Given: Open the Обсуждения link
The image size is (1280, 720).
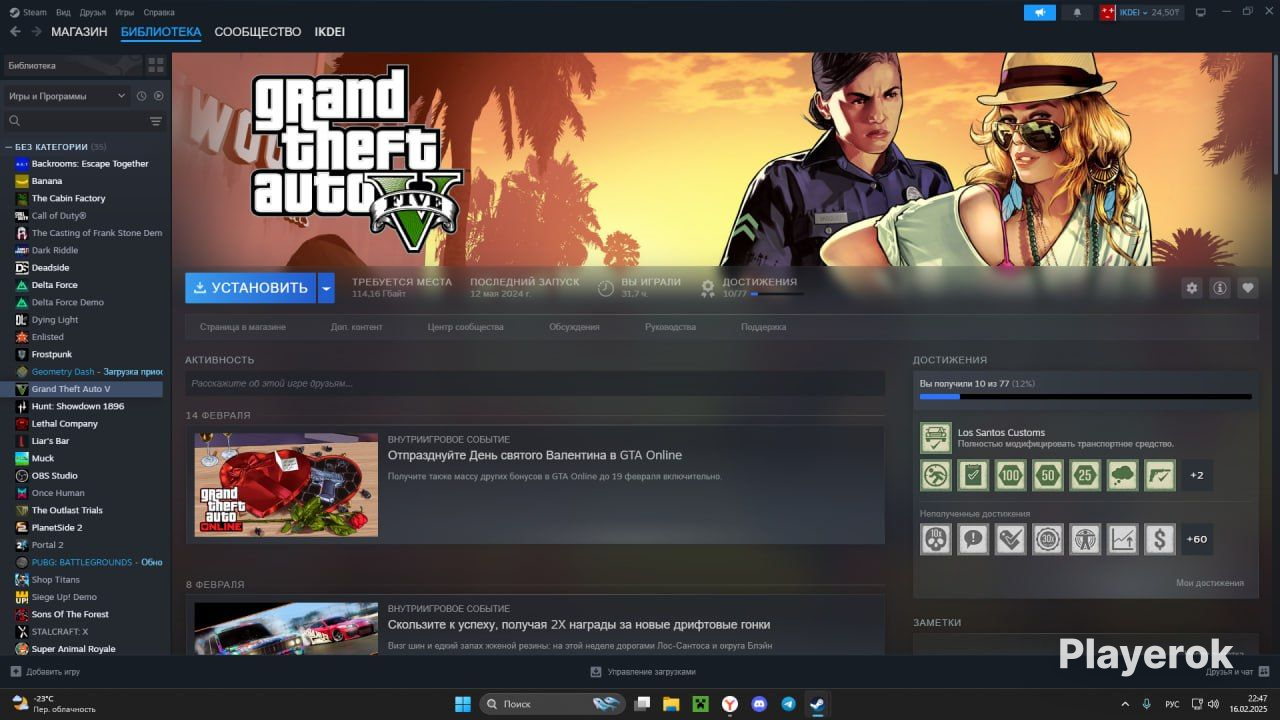Looking at the screenshot, I should click(574, 327).
